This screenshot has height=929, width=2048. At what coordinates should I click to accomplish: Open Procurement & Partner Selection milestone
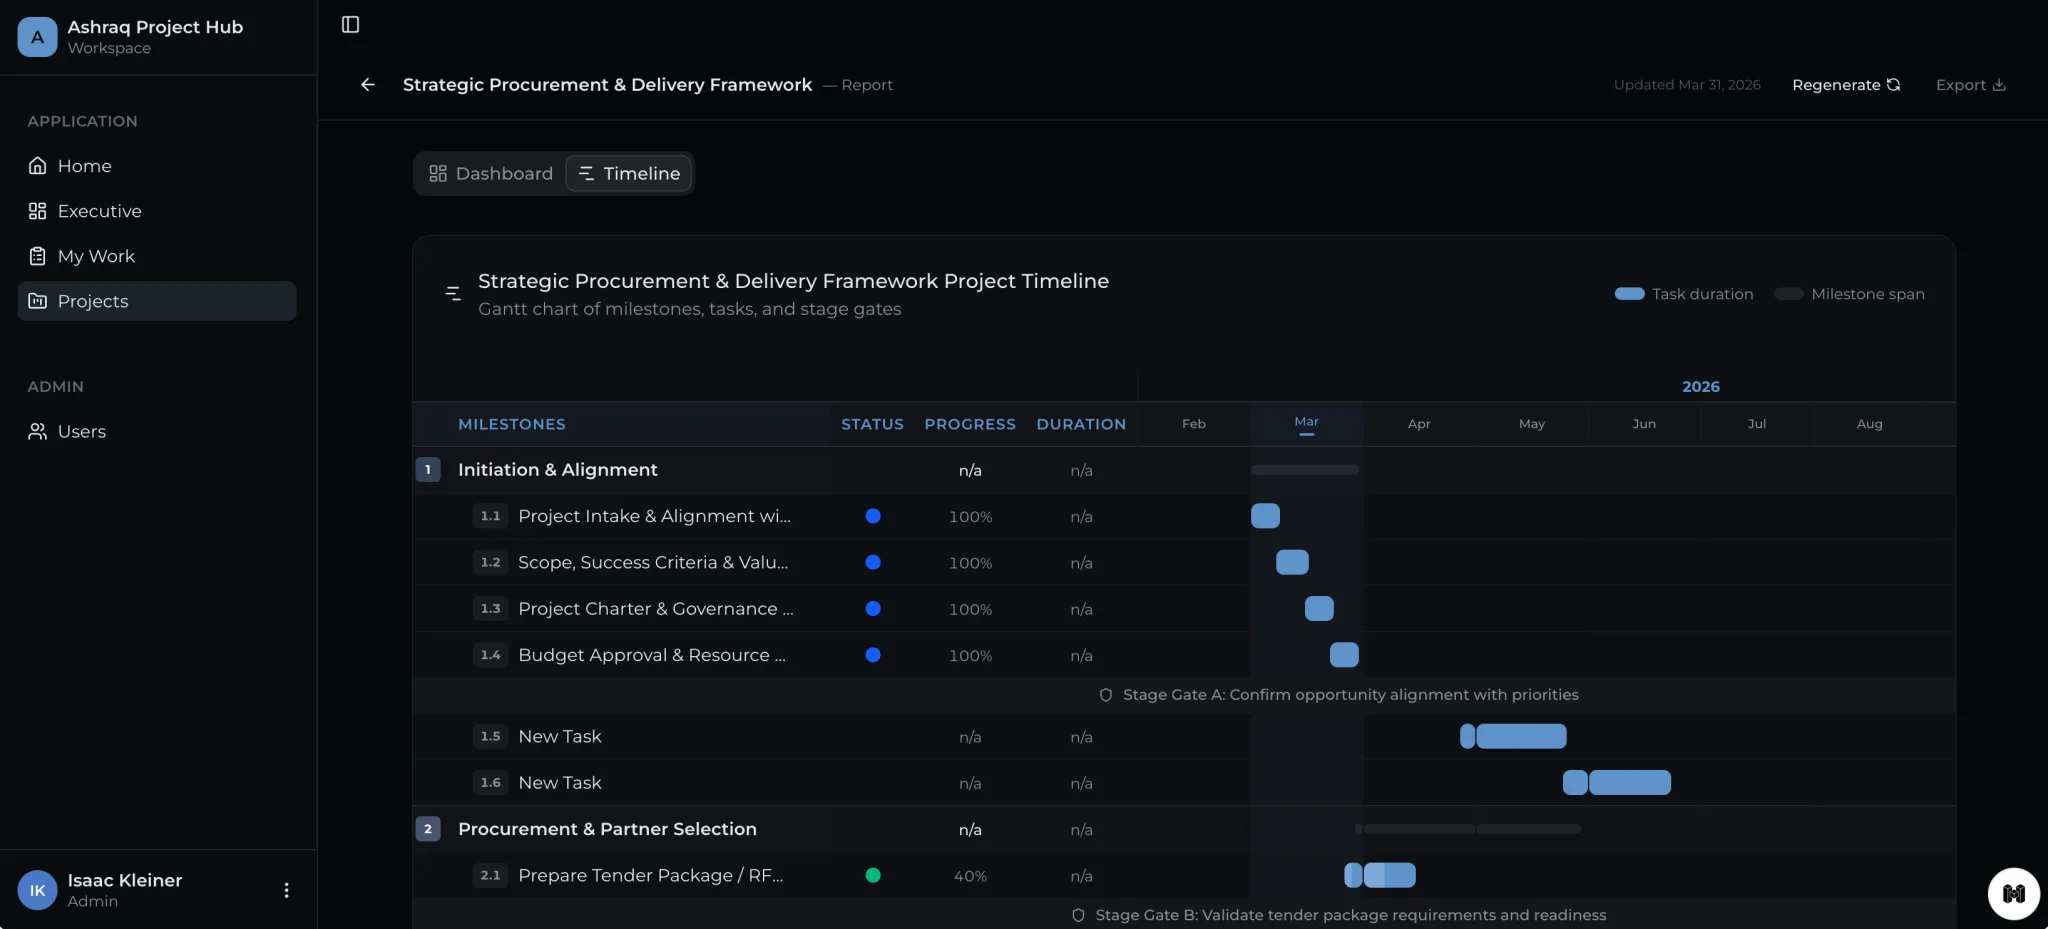(607, 829)
